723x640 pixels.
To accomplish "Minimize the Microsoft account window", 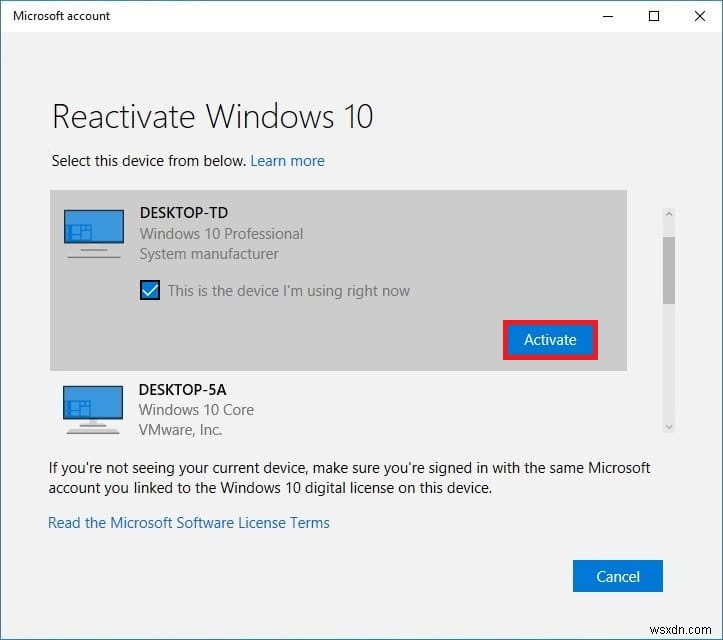I will click(x=608, y=16).
